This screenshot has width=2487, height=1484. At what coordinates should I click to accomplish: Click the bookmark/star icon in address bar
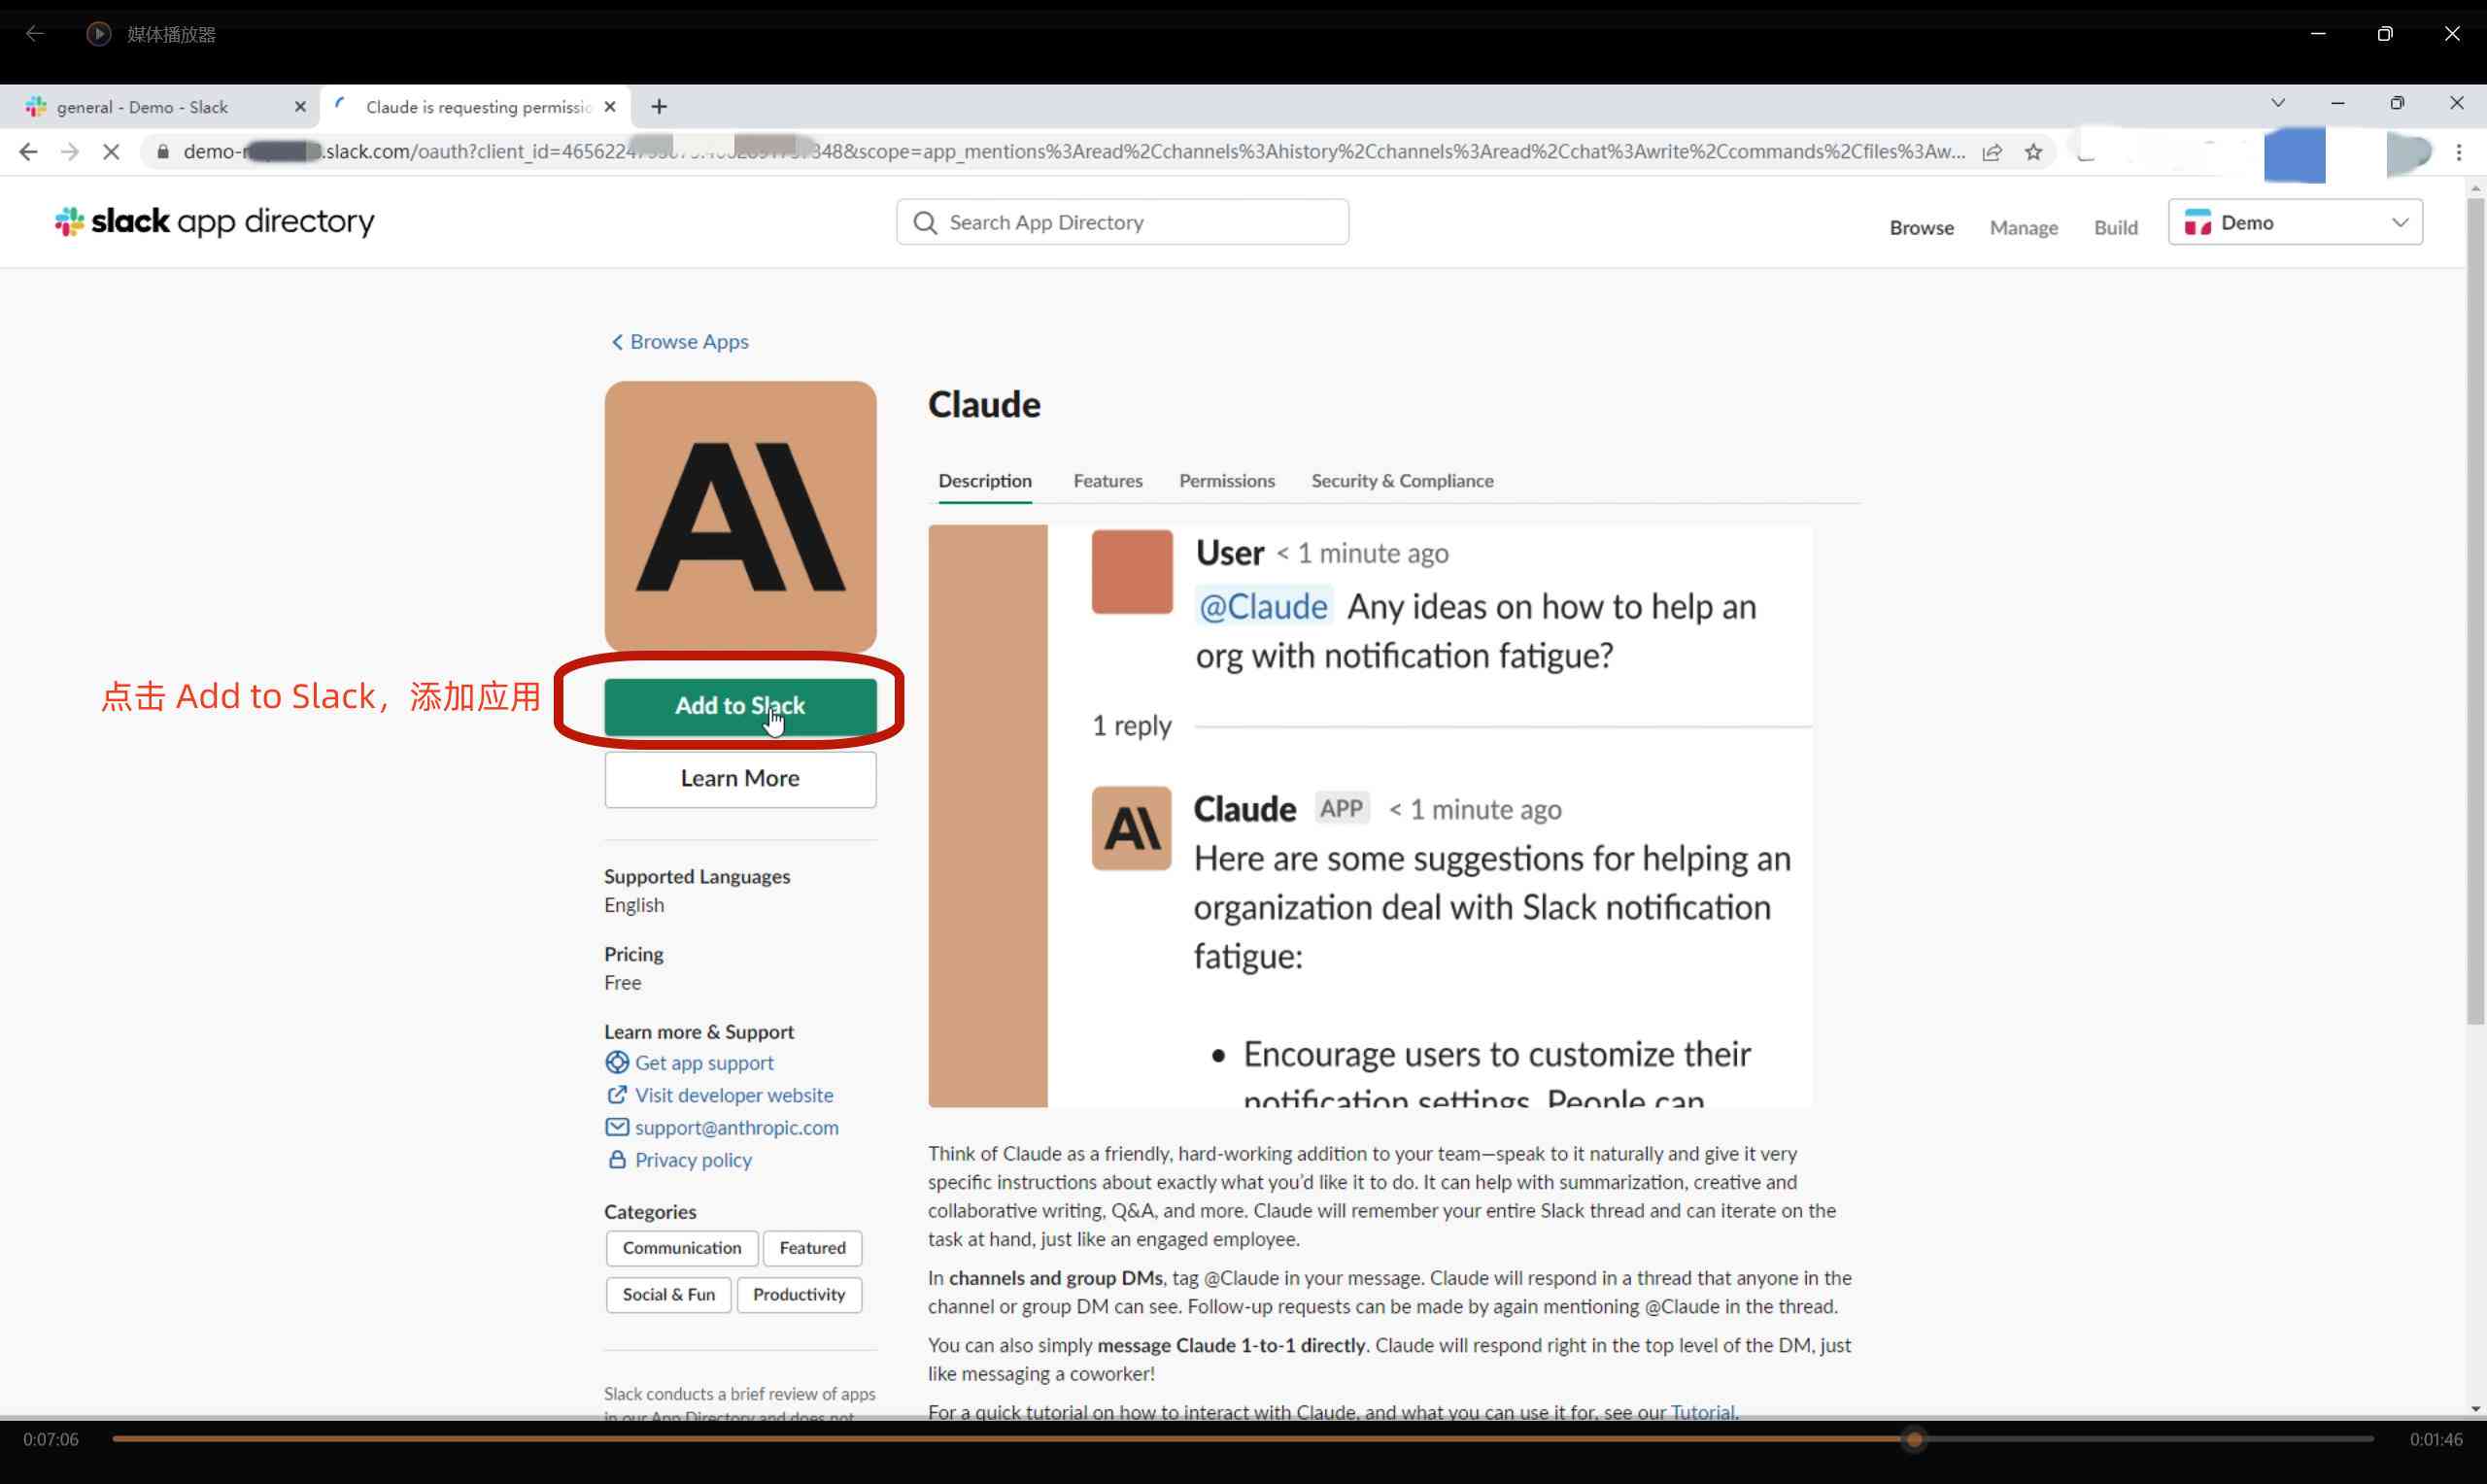coord(2035,152)
